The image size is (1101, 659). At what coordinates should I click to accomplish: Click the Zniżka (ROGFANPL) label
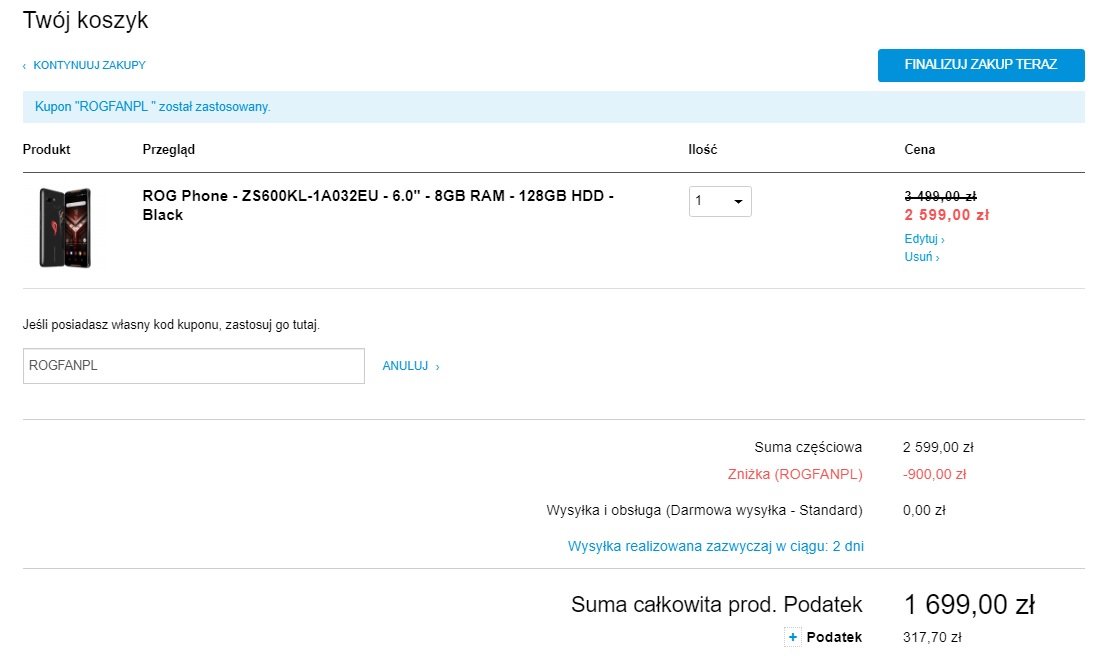(x=795, y=474)
